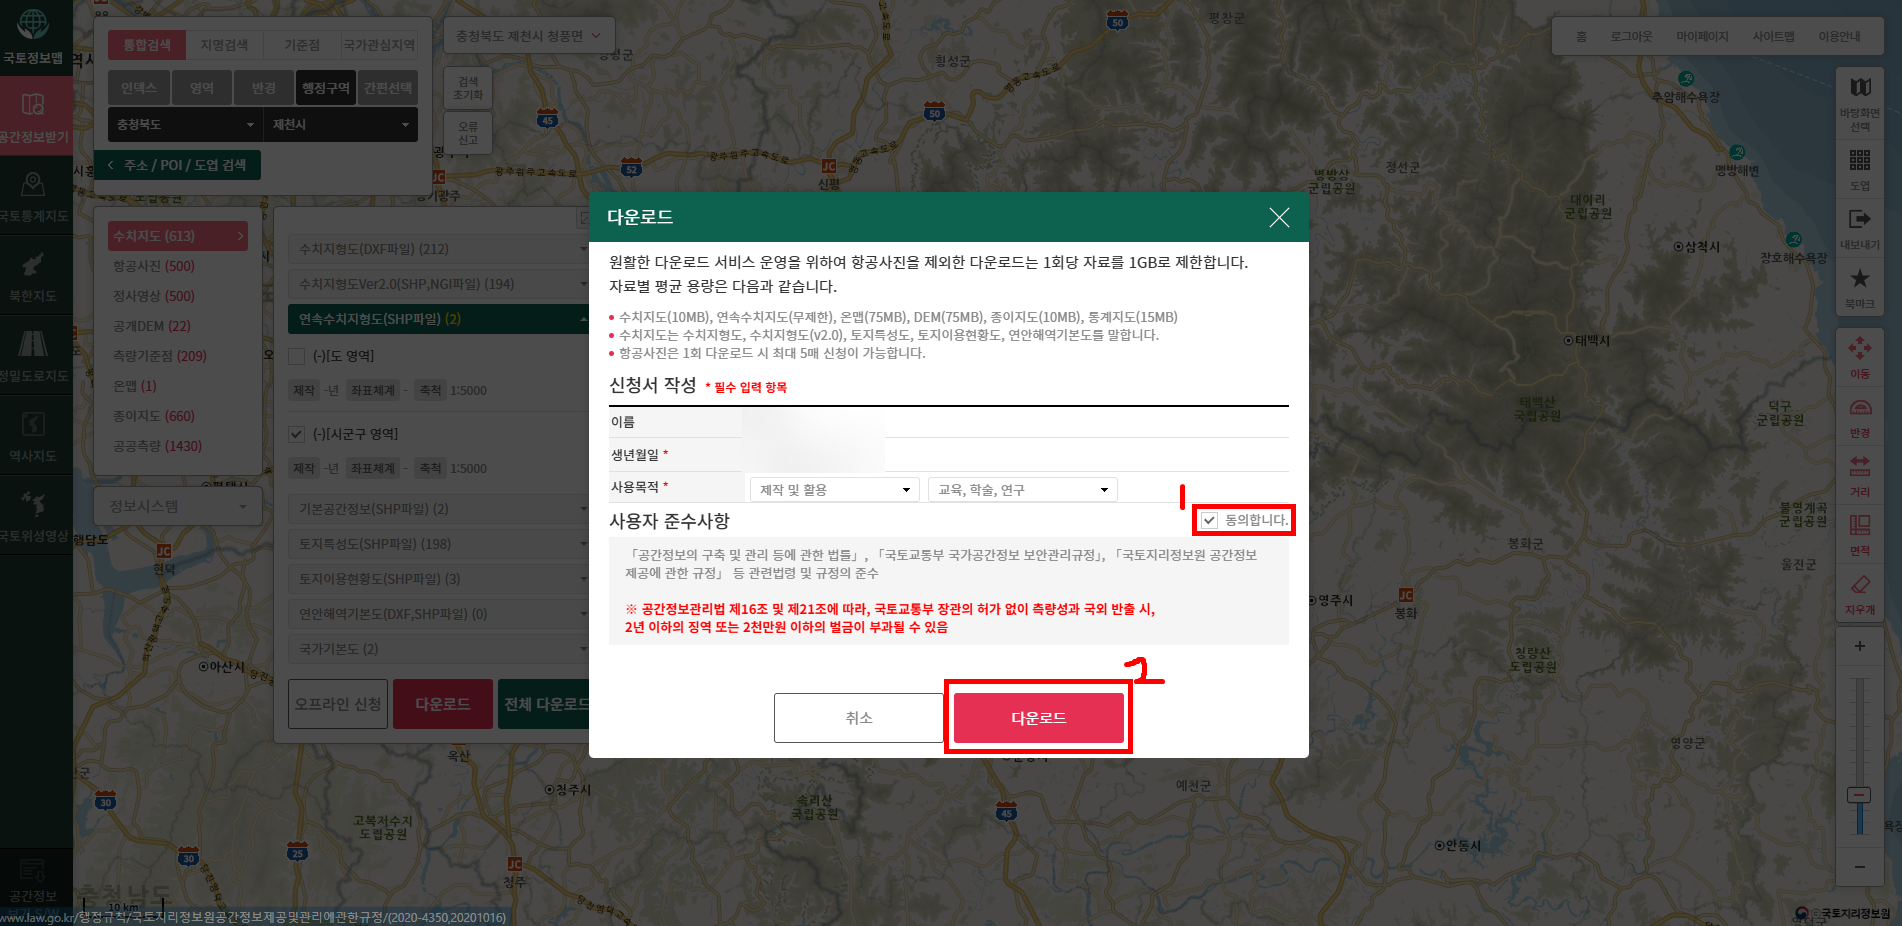
Task: Open the 이용안내 top link
Action: pyautogui.click(x=1839, y=37)
